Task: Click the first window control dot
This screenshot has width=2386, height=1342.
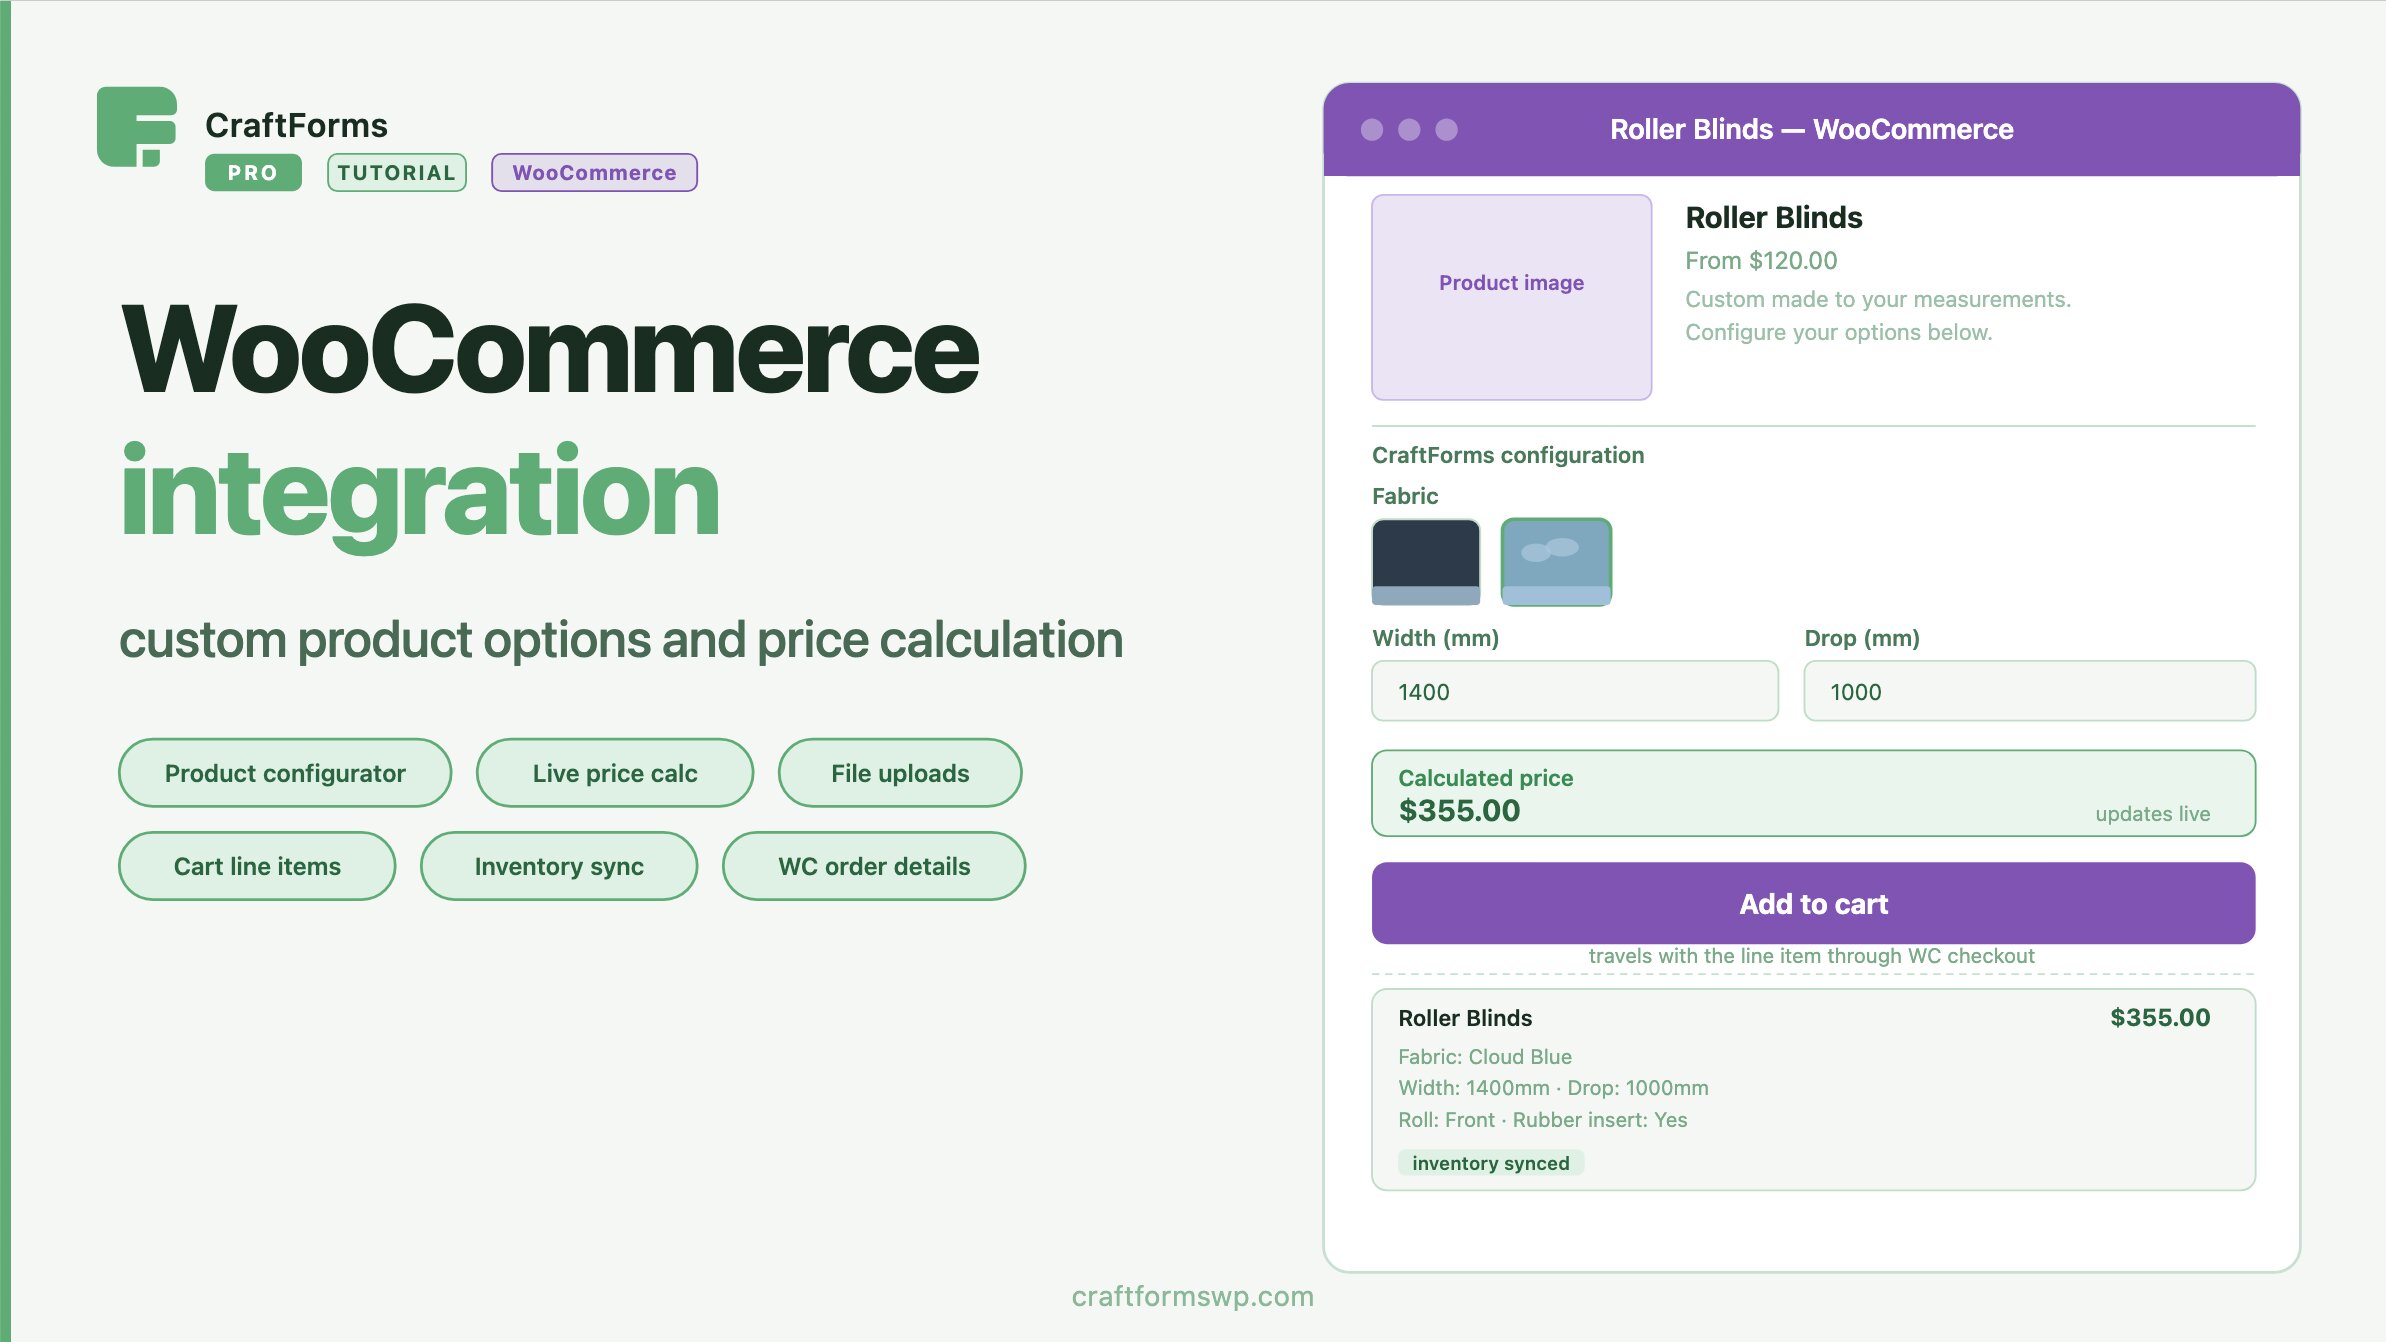Action: pos(1372,130)
